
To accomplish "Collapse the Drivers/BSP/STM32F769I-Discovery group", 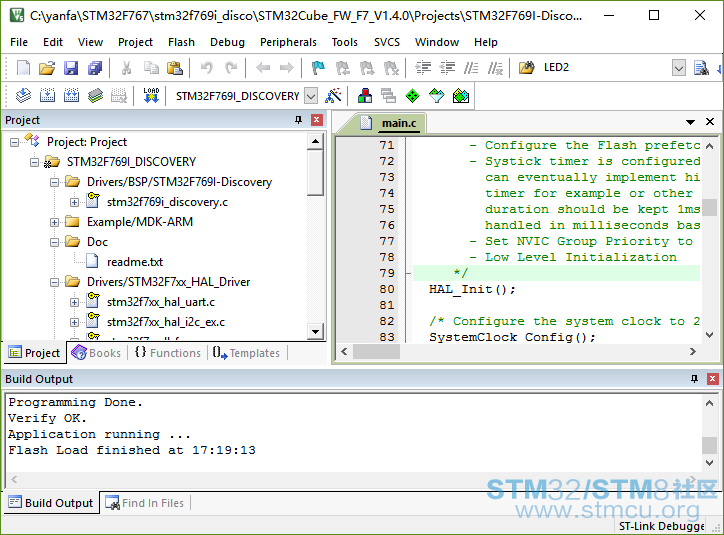I will coord(54,182).
